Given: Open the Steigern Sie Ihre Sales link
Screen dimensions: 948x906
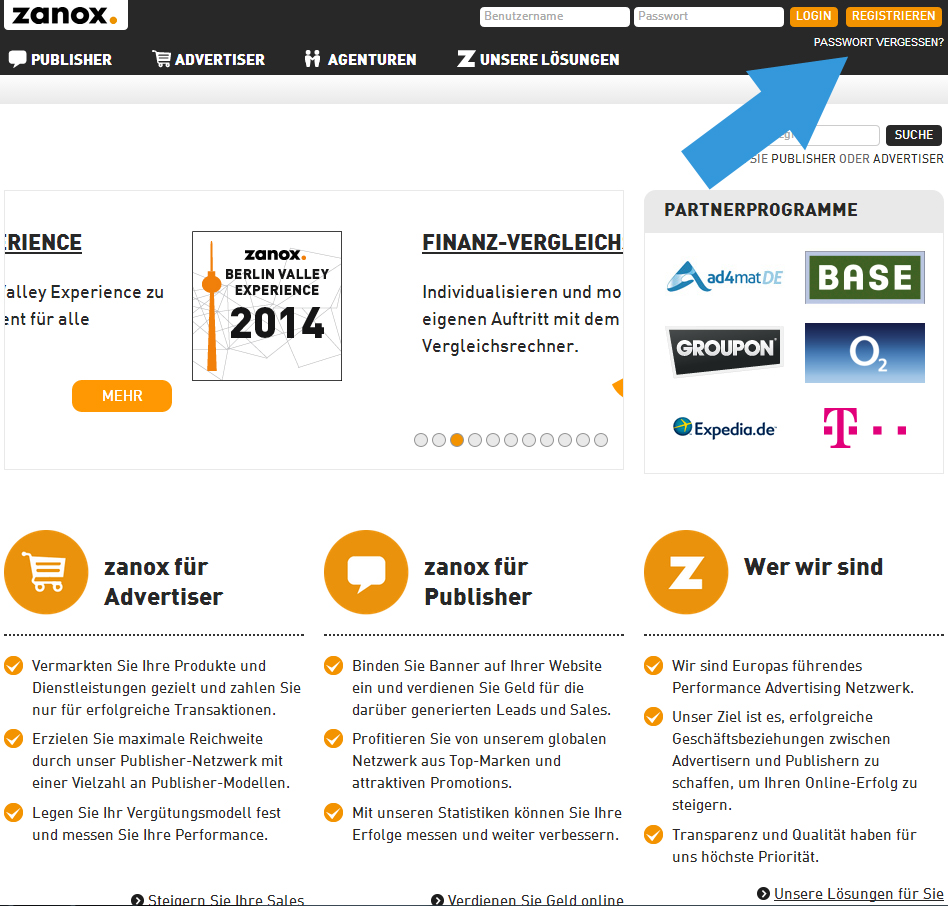Looking at the screenshot, I should click(x=226, y=899).
